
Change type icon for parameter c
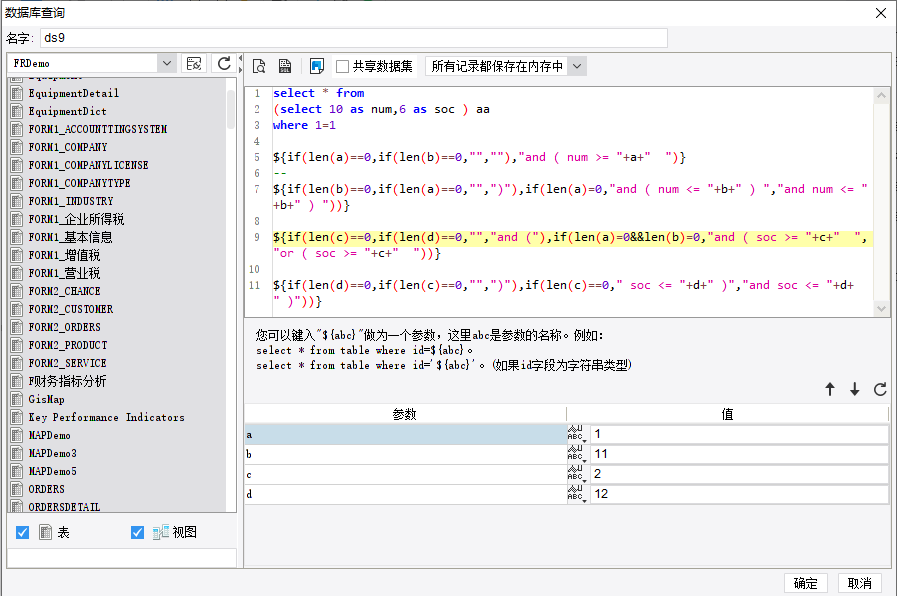[x=577, y=474]
